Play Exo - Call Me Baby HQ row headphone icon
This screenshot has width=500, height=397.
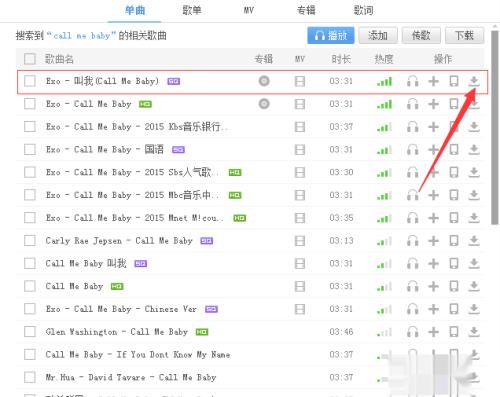point(413,104)
